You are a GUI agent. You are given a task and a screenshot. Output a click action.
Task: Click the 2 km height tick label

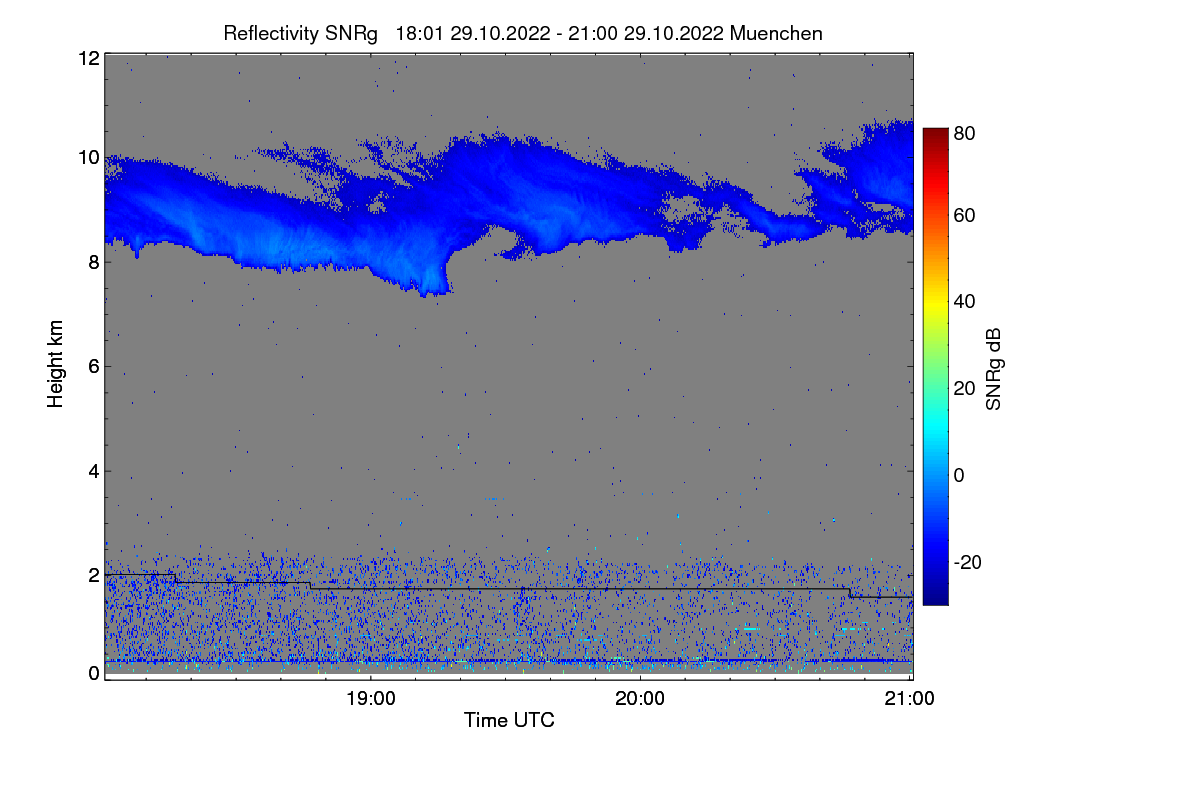(94, 575)
